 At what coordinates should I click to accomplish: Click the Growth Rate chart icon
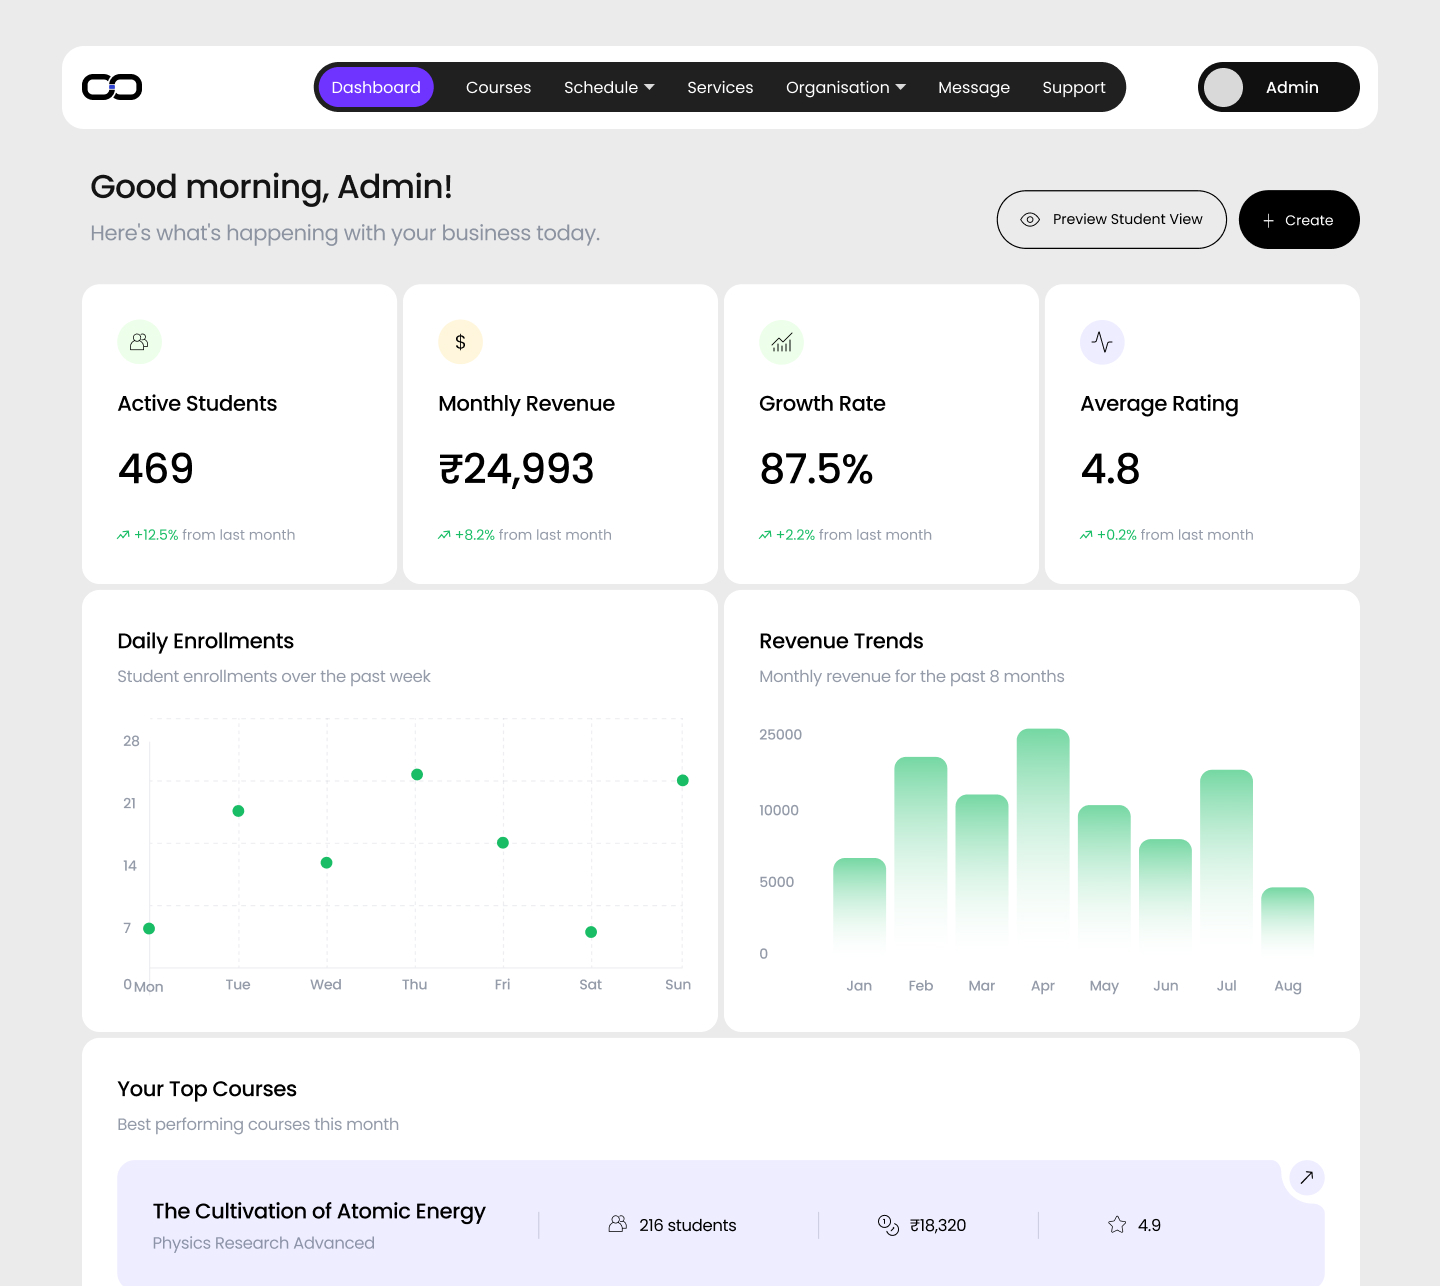click(781, 341)
